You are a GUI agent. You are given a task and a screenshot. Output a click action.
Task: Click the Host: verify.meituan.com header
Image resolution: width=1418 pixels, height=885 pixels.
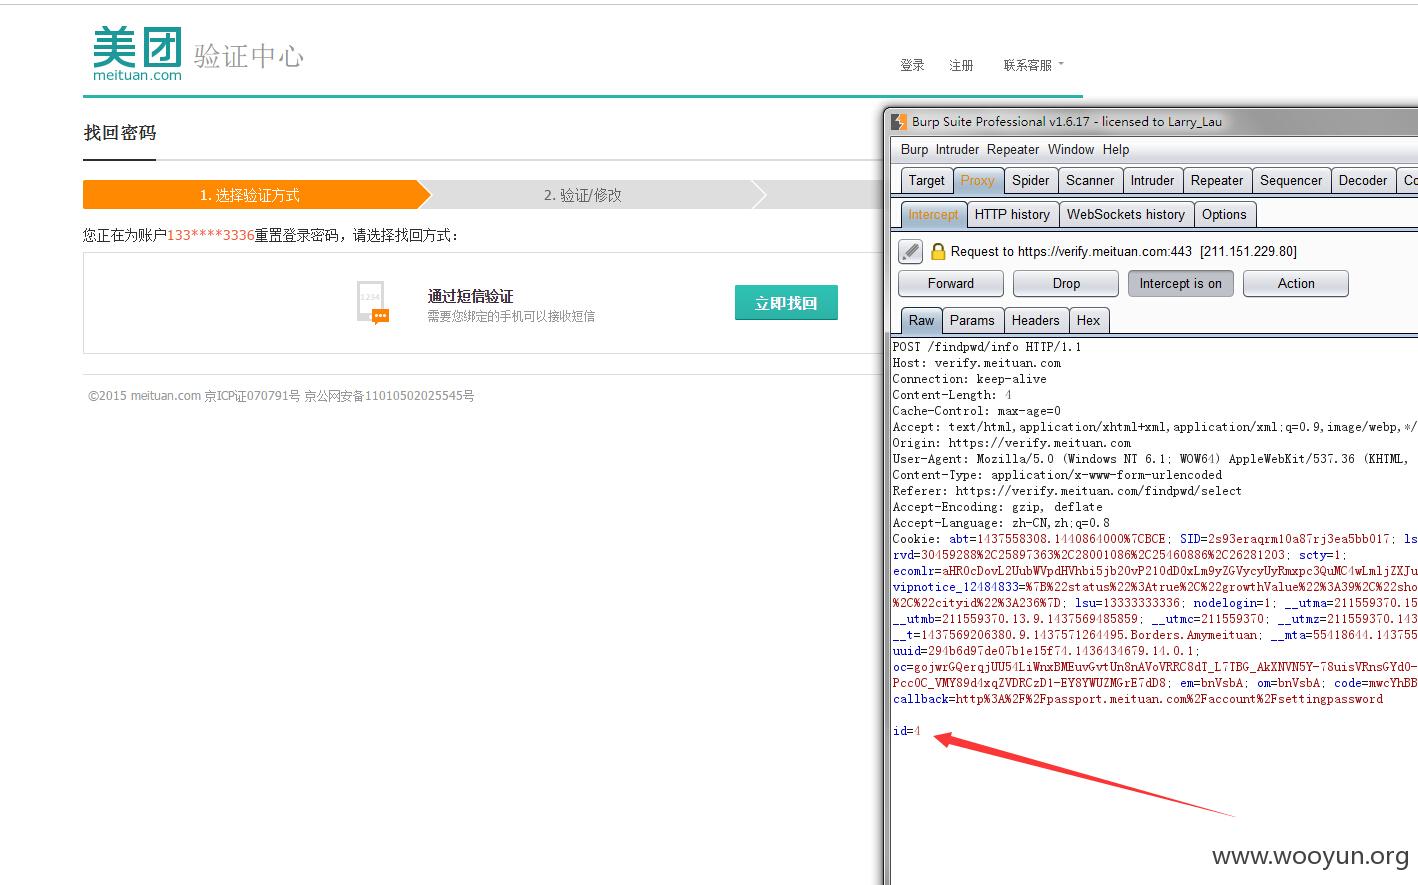[x=977, y=363]
